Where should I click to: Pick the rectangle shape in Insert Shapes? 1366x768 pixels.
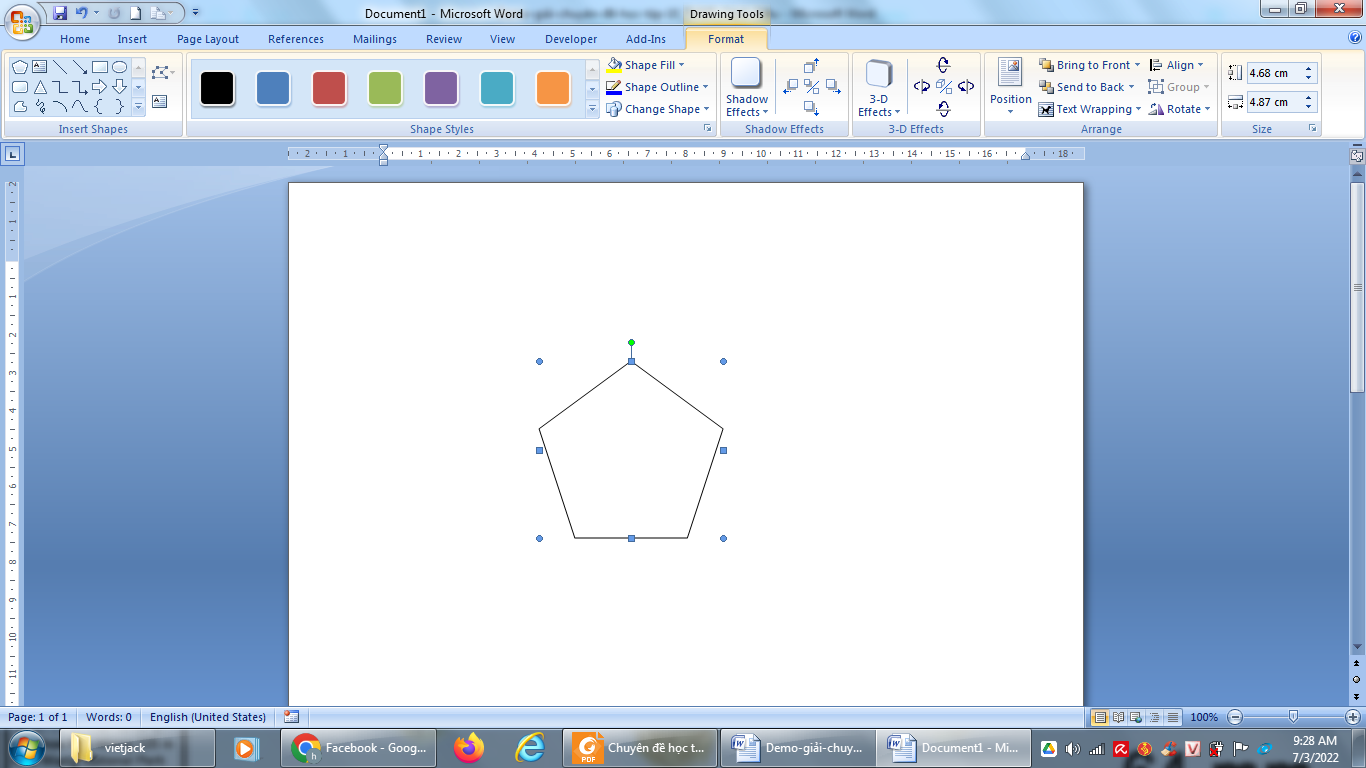pos(99,67)
